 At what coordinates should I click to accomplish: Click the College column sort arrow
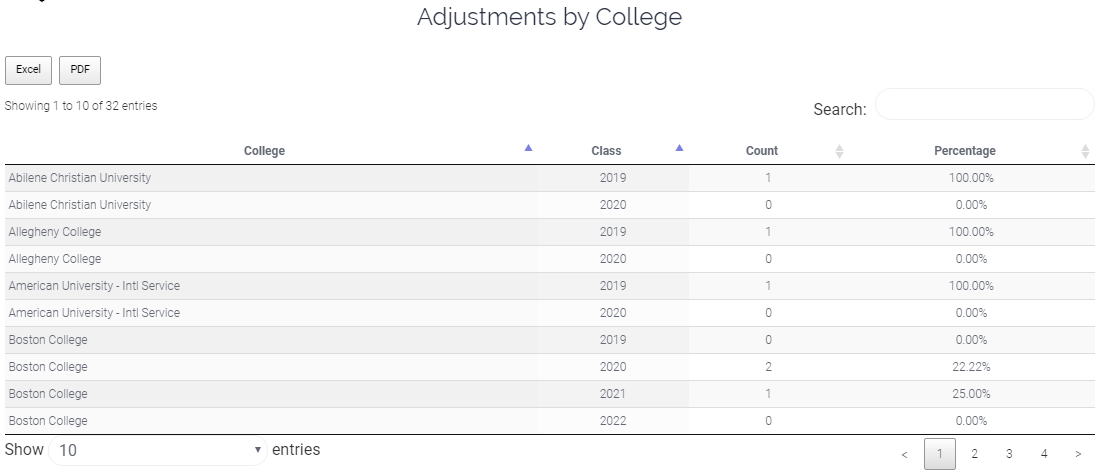[x=528, y=148]
